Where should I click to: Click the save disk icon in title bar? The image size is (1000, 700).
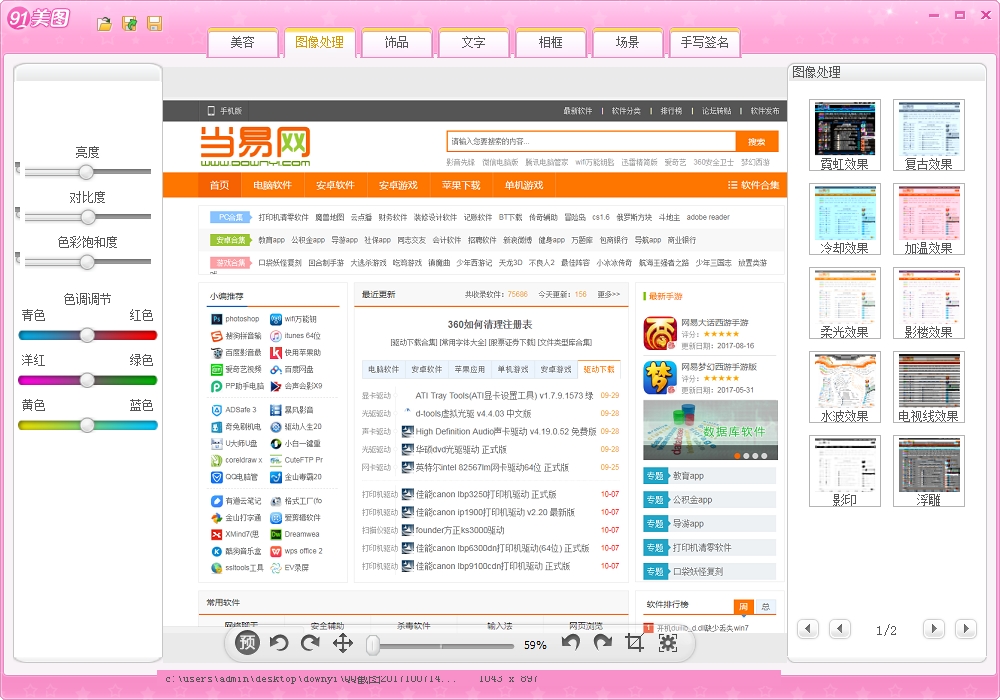[155, 23]
